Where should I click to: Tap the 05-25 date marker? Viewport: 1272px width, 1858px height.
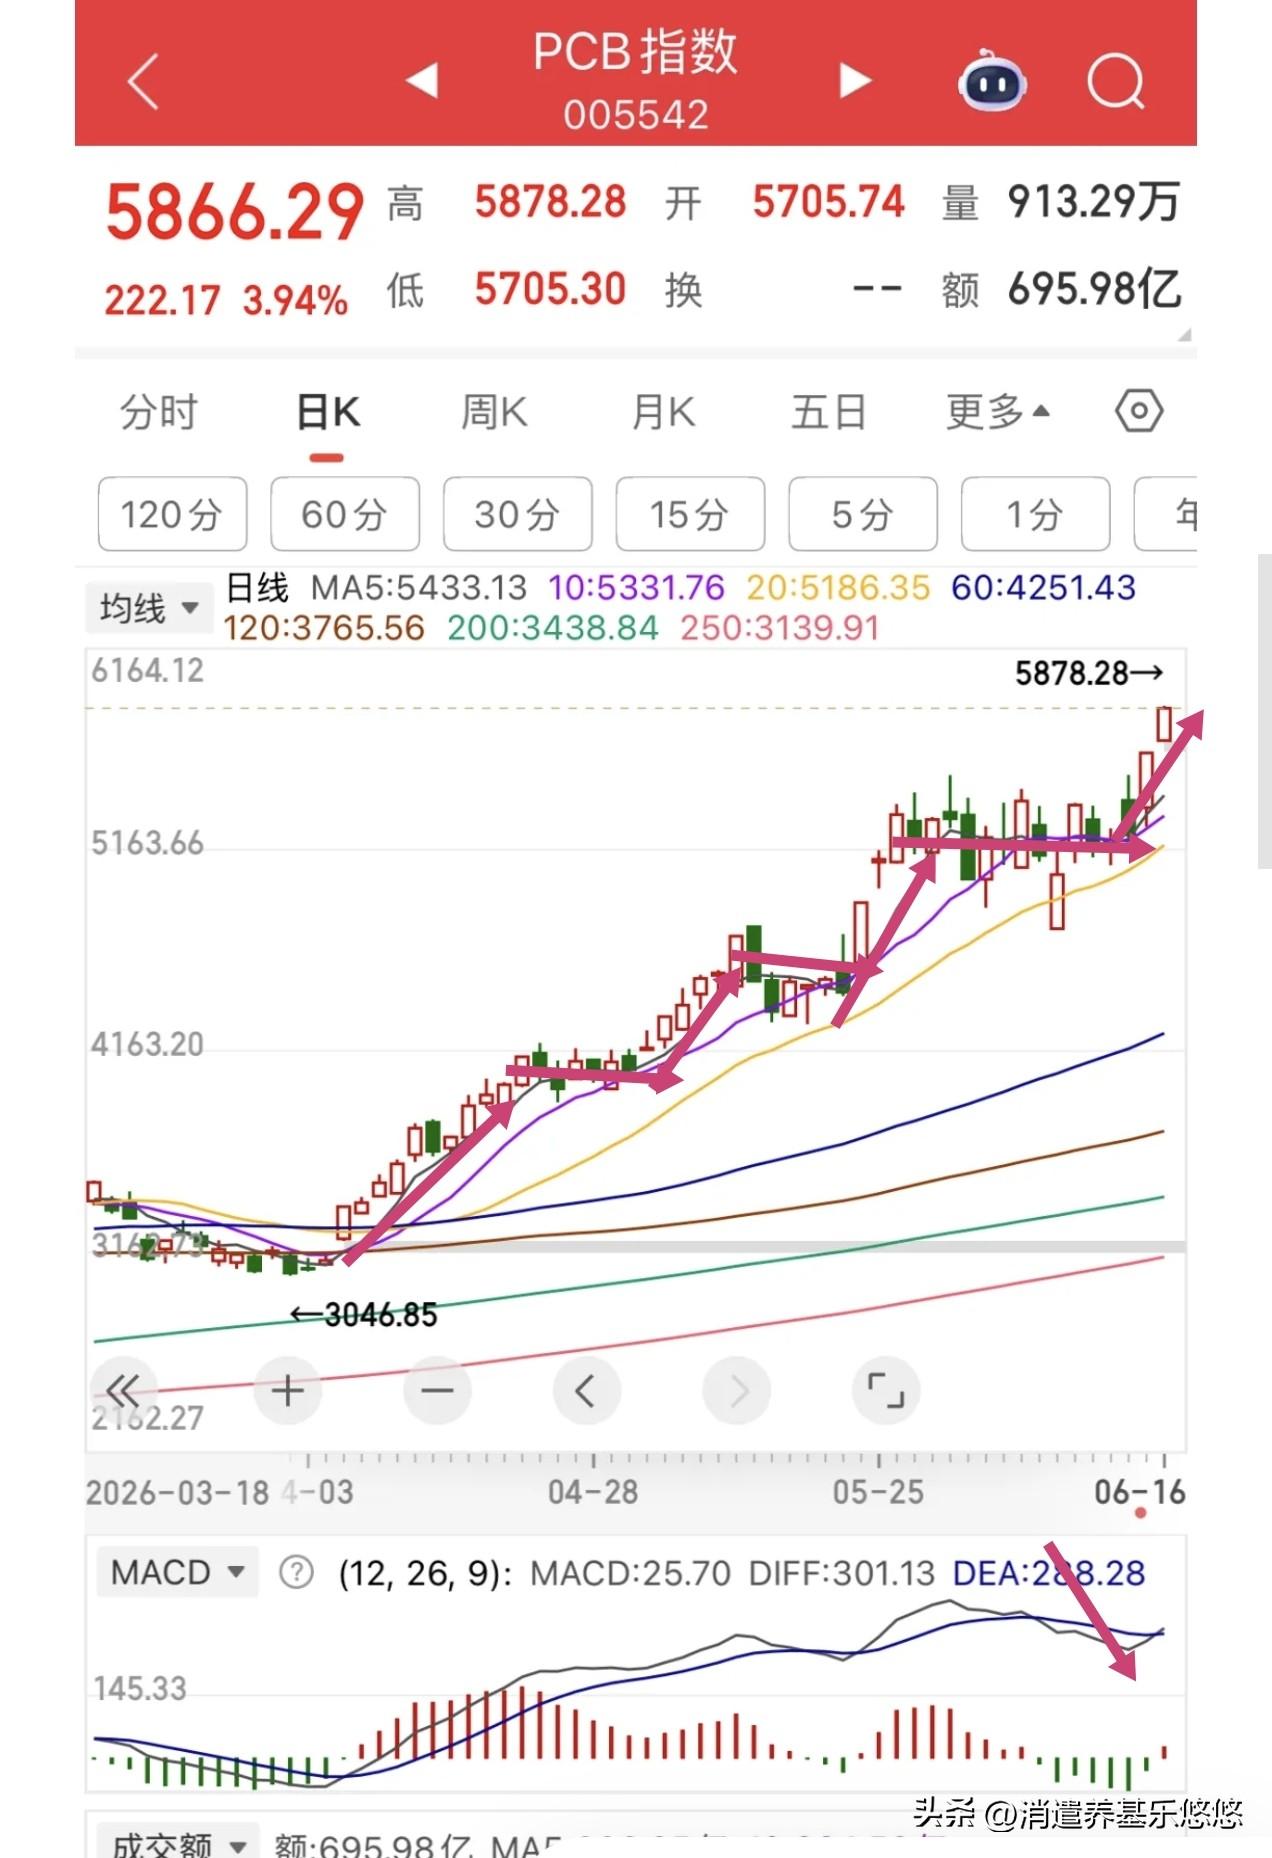click(x=878, y=1492)
